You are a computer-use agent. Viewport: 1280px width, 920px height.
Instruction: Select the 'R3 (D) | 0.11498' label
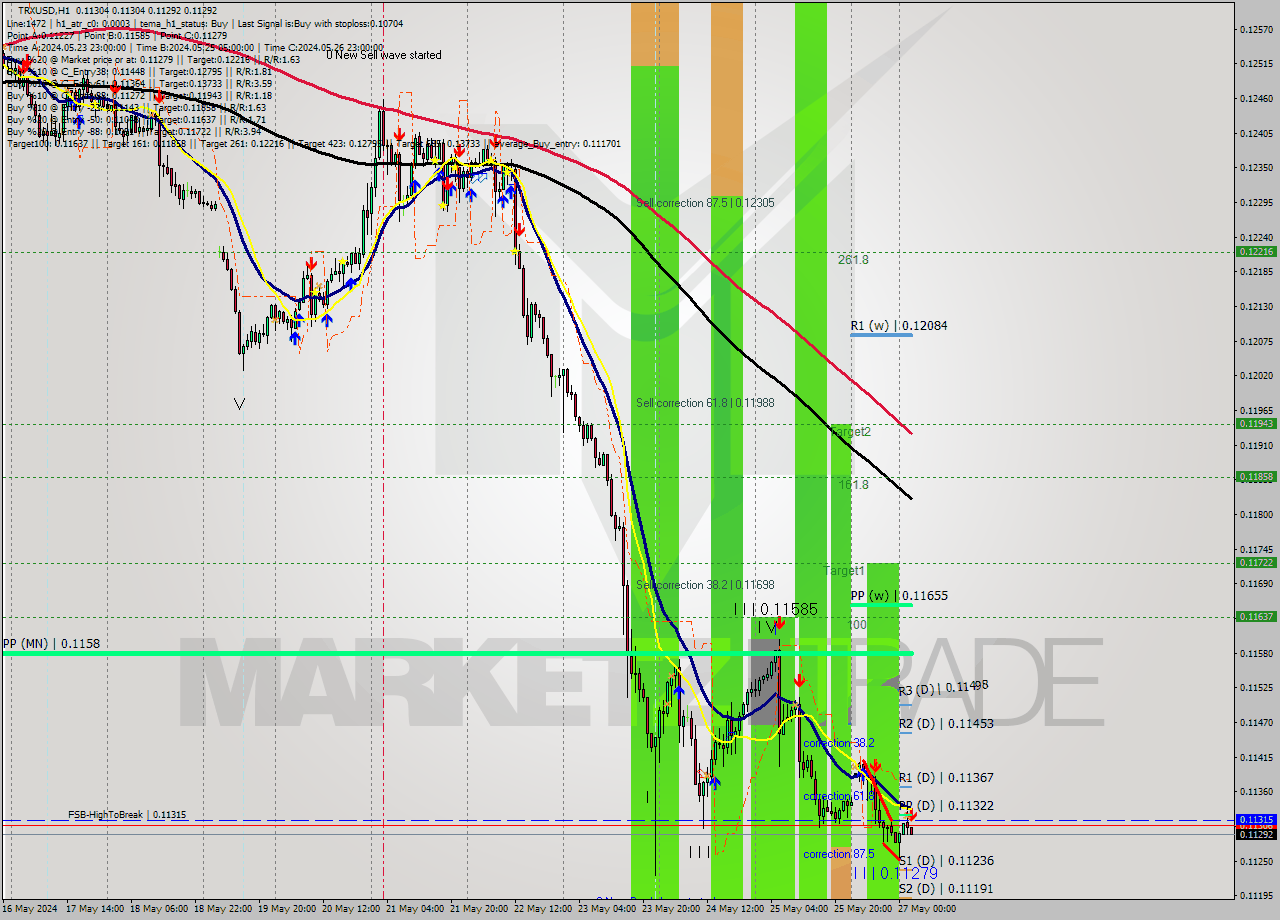tap(943, 688)
